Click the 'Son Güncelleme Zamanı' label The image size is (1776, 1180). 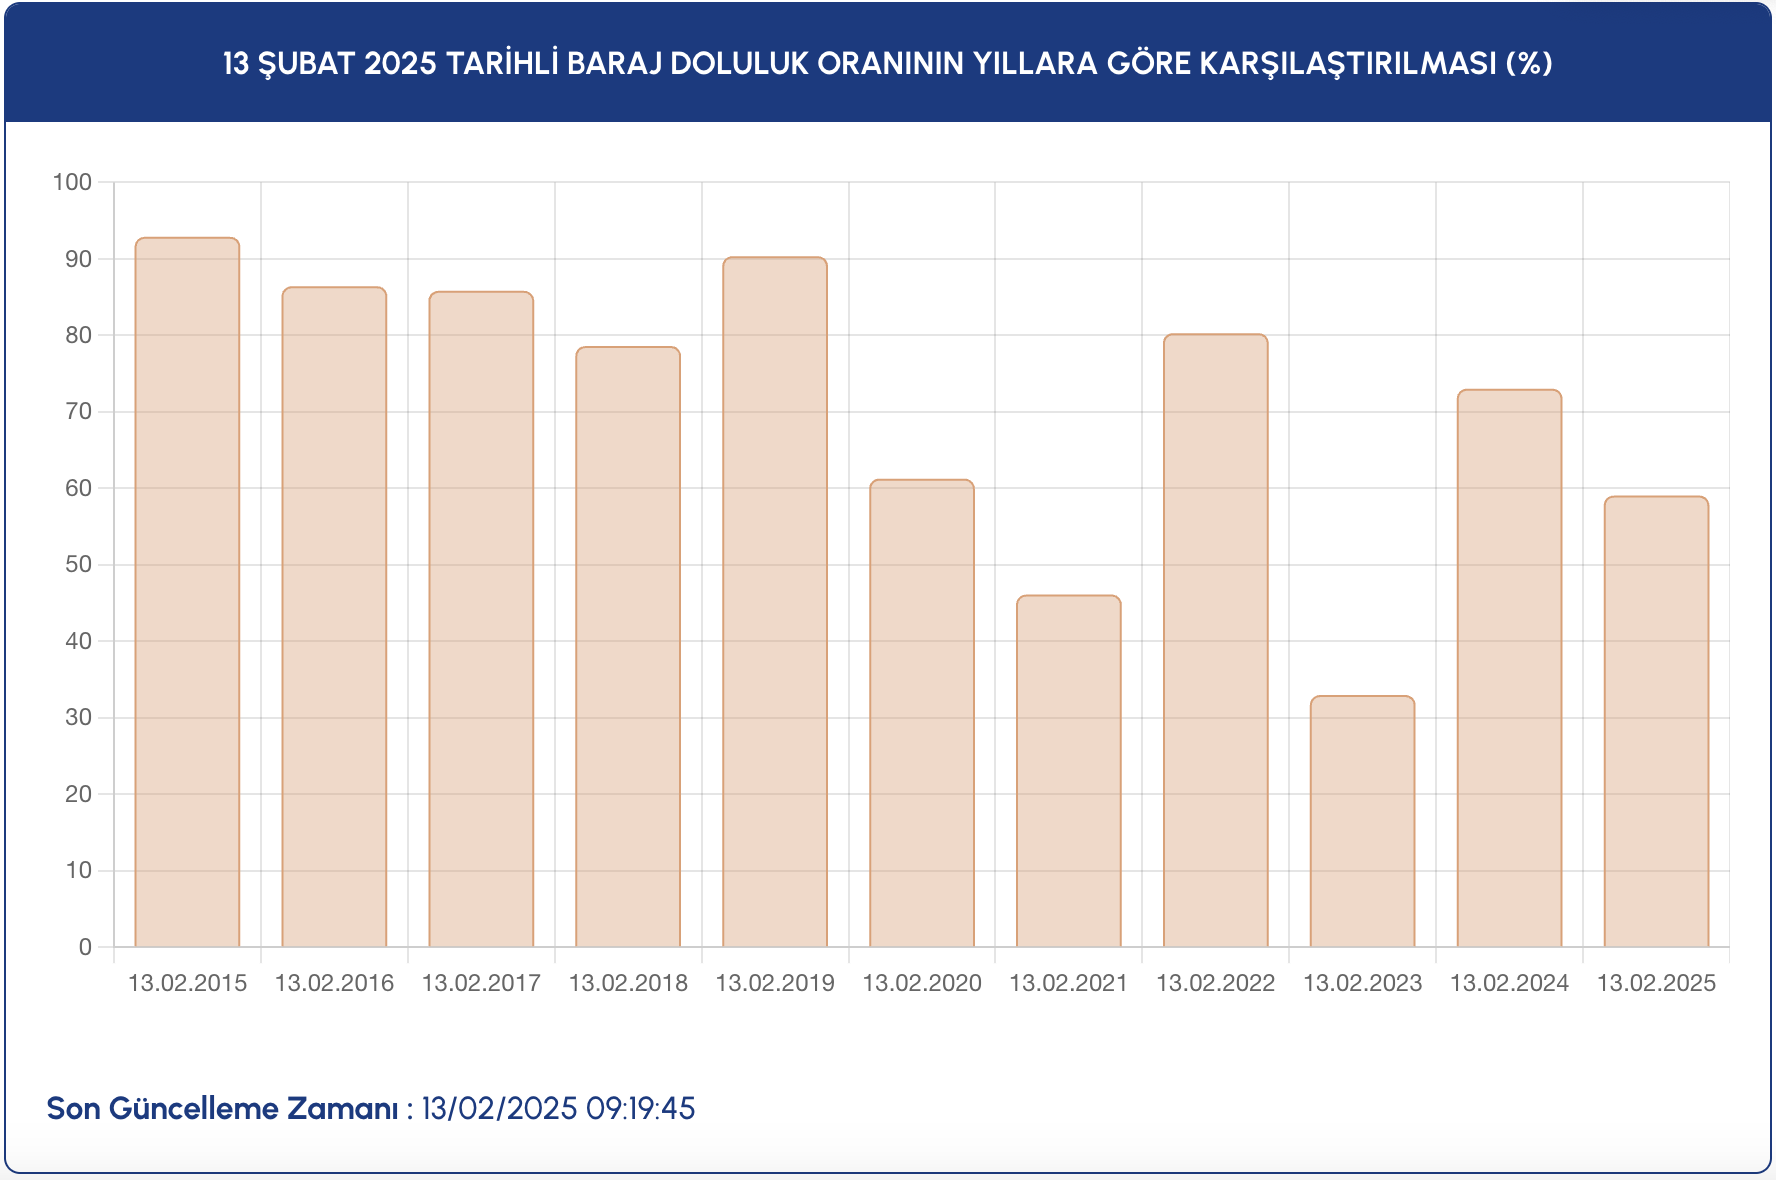click(222, 1108)
